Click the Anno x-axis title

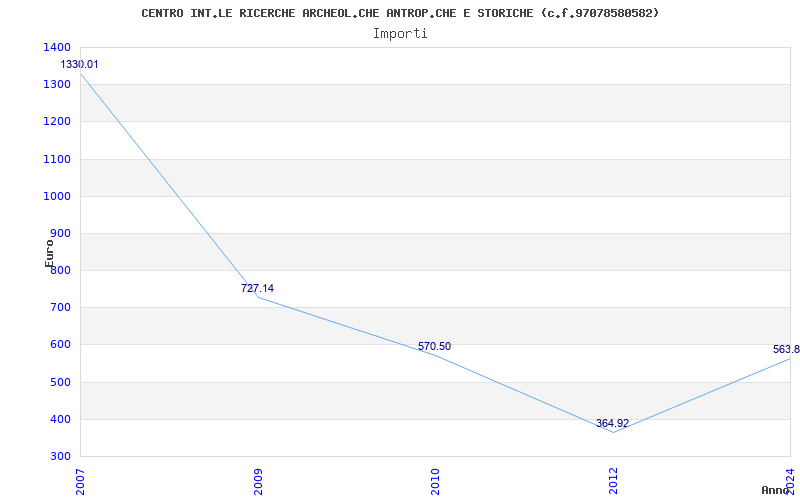tap(776, 490)
